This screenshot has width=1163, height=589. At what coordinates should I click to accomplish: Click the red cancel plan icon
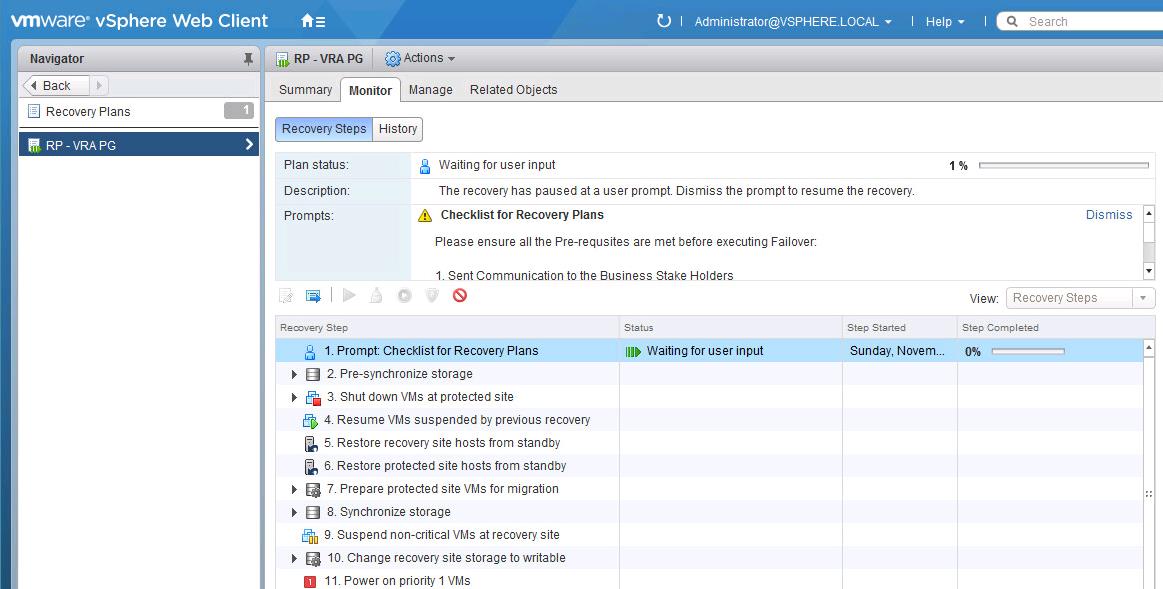tap(460, 295)
